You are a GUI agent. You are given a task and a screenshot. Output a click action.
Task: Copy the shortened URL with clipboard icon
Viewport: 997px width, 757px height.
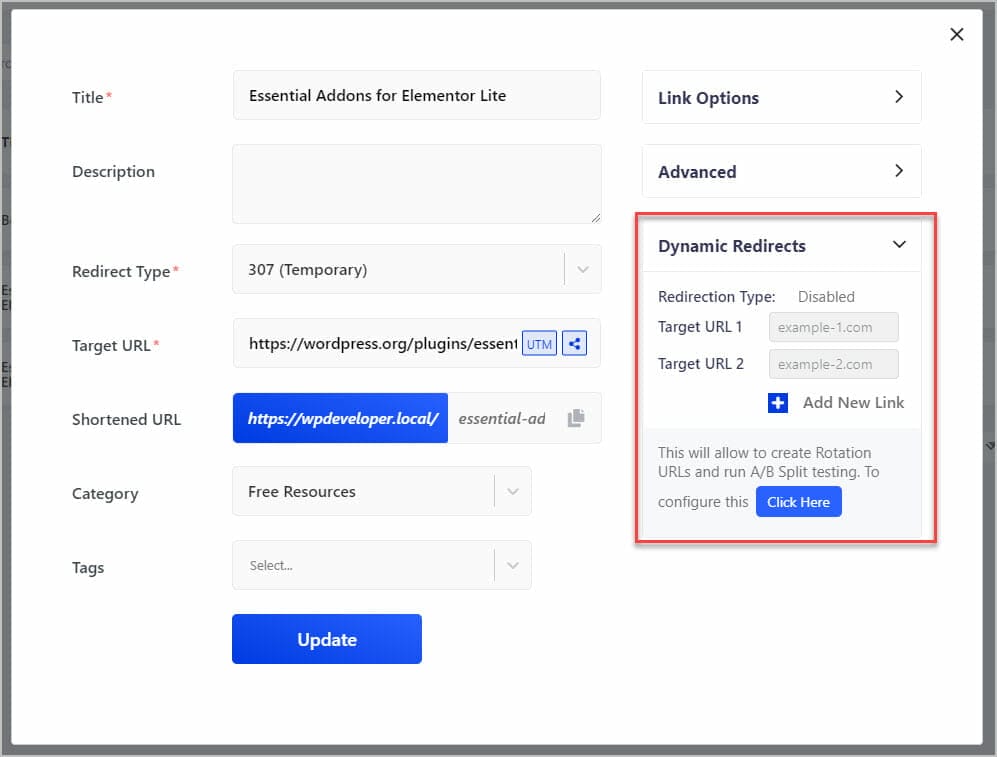pos(575,418)
